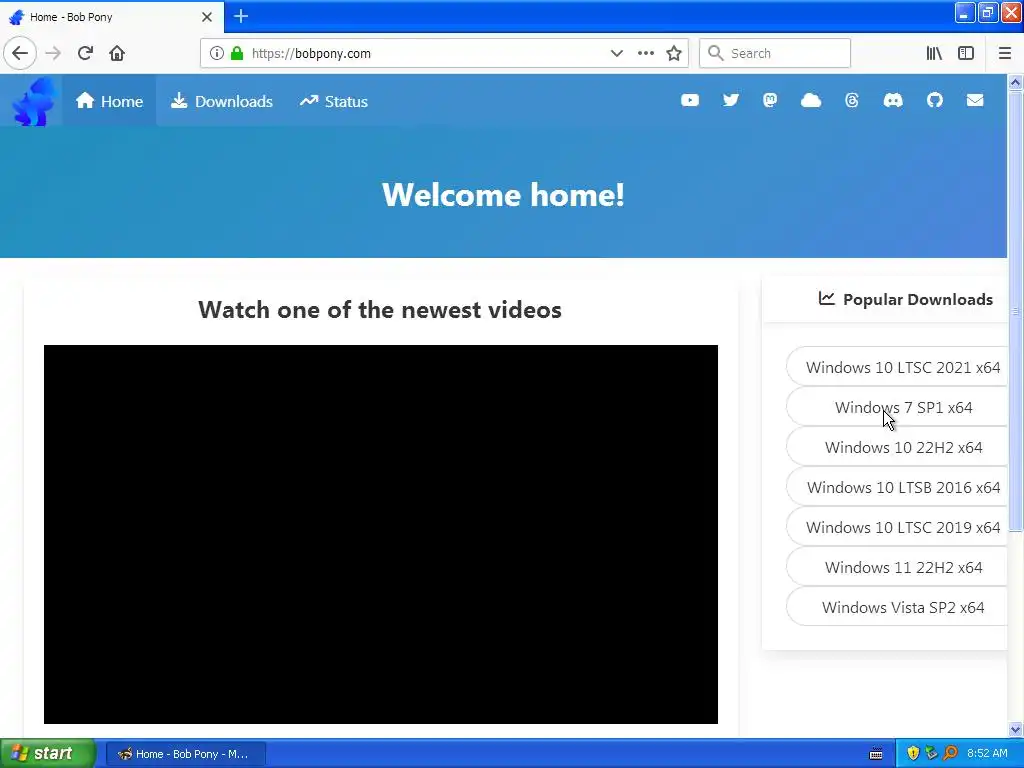Open the Downloads navigation item
1024x768 pixels.
(x=221, y=101)
